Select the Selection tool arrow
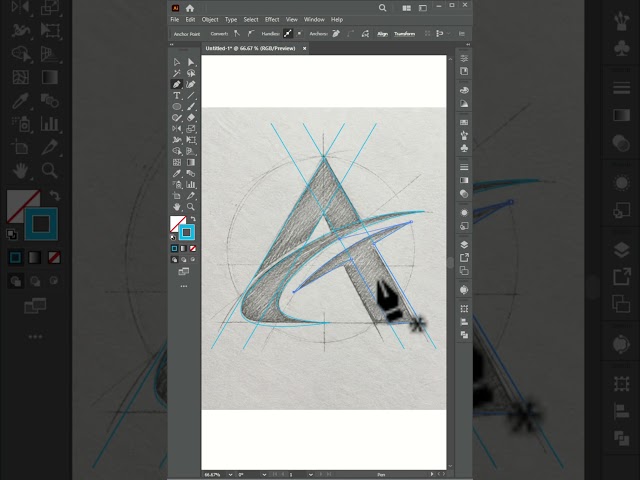The width and height of the screenshot is (640, 480). click(x=177, y=62)
